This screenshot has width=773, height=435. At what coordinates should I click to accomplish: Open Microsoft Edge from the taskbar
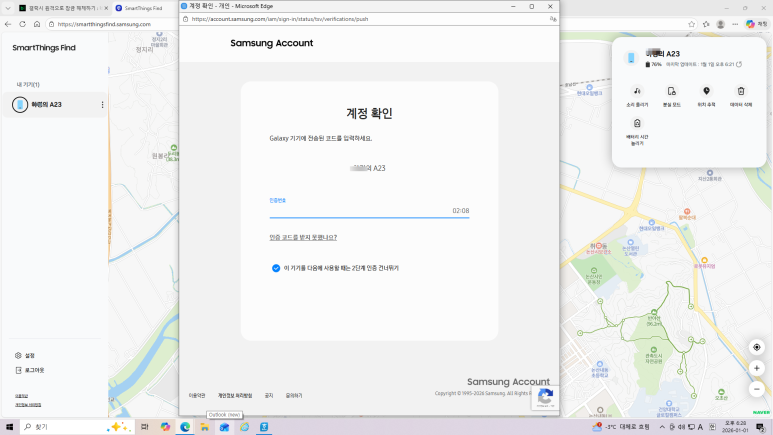(x=185, y=427)
